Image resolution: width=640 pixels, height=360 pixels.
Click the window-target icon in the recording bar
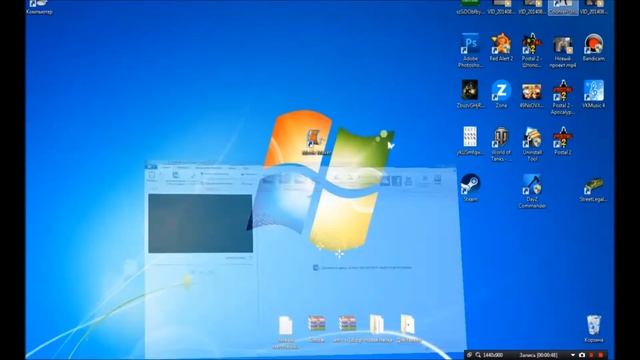(x=469, y=355)
